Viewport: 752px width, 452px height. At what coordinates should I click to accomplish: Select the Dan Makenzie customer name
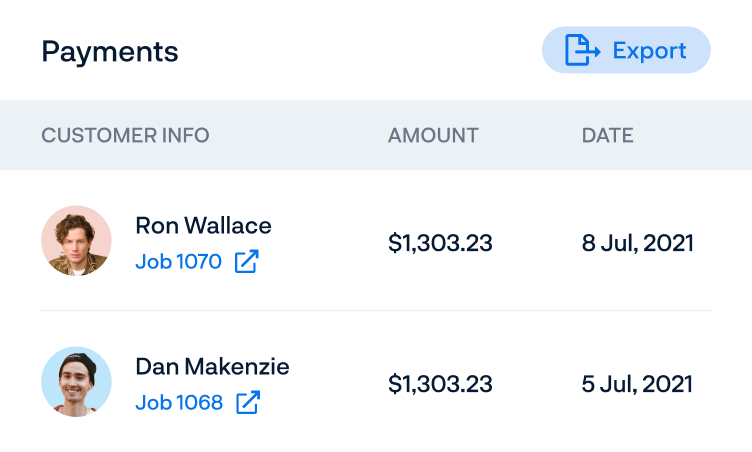[212, 367]
